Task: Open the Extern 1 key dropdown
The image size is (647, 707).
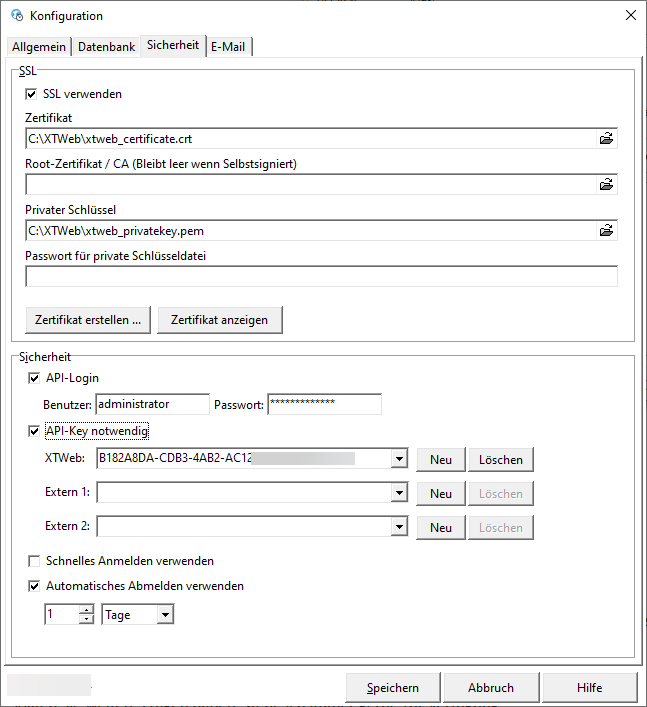Action: pyautogui.click(x=399, y=493)
